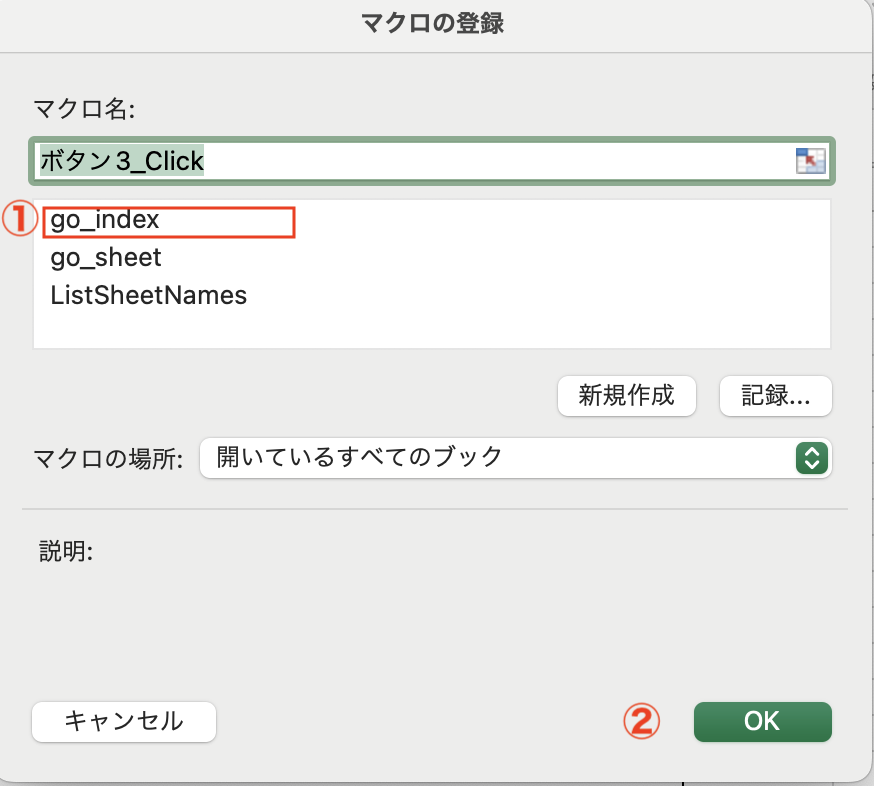Click the circled number 2 marker
This screenshot has height=786, width=874.
coord(641,721)
